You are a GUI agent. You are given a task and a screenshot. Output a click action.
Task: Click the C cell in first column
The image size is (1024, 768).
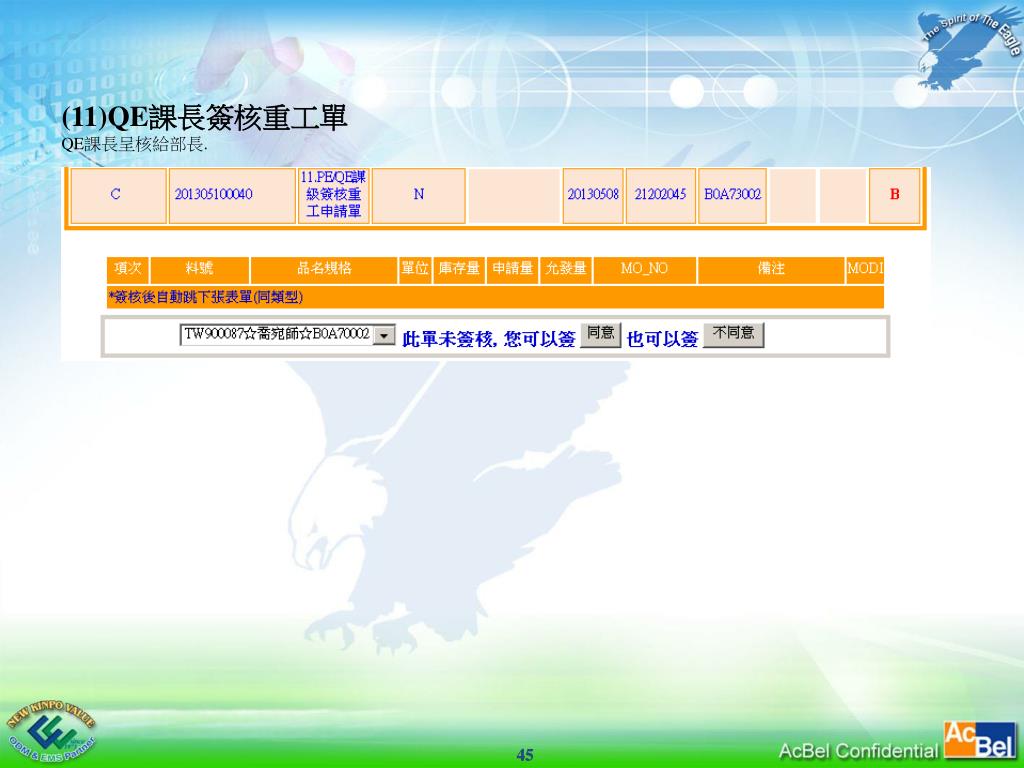click(116, 195)
